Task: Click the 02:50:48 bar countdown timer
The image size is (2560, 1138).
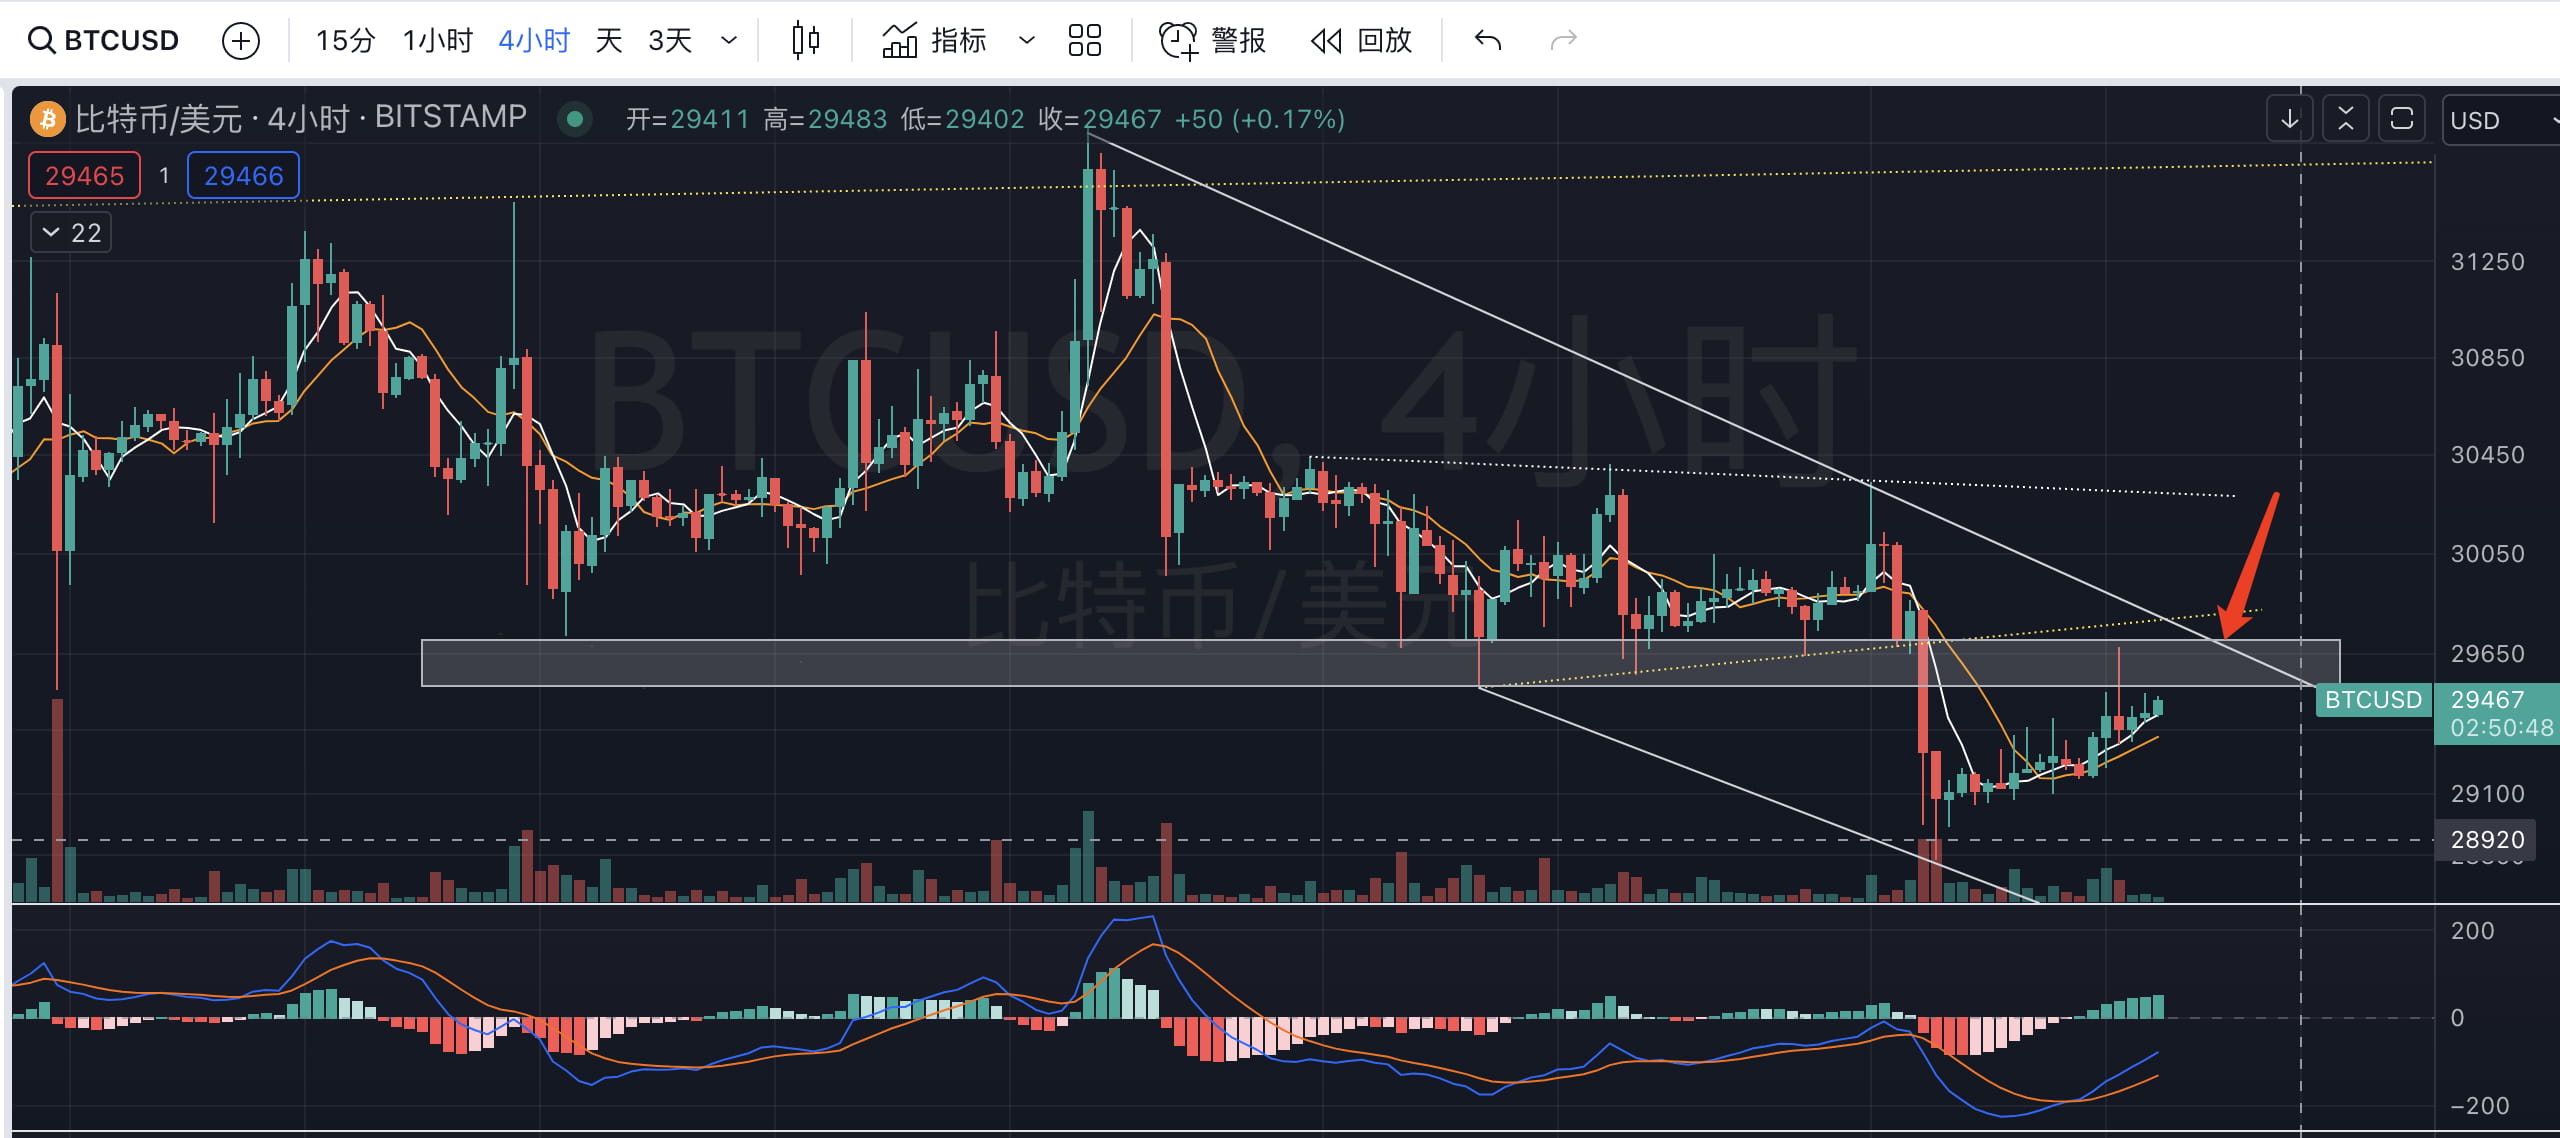Action: (2501, 727)
